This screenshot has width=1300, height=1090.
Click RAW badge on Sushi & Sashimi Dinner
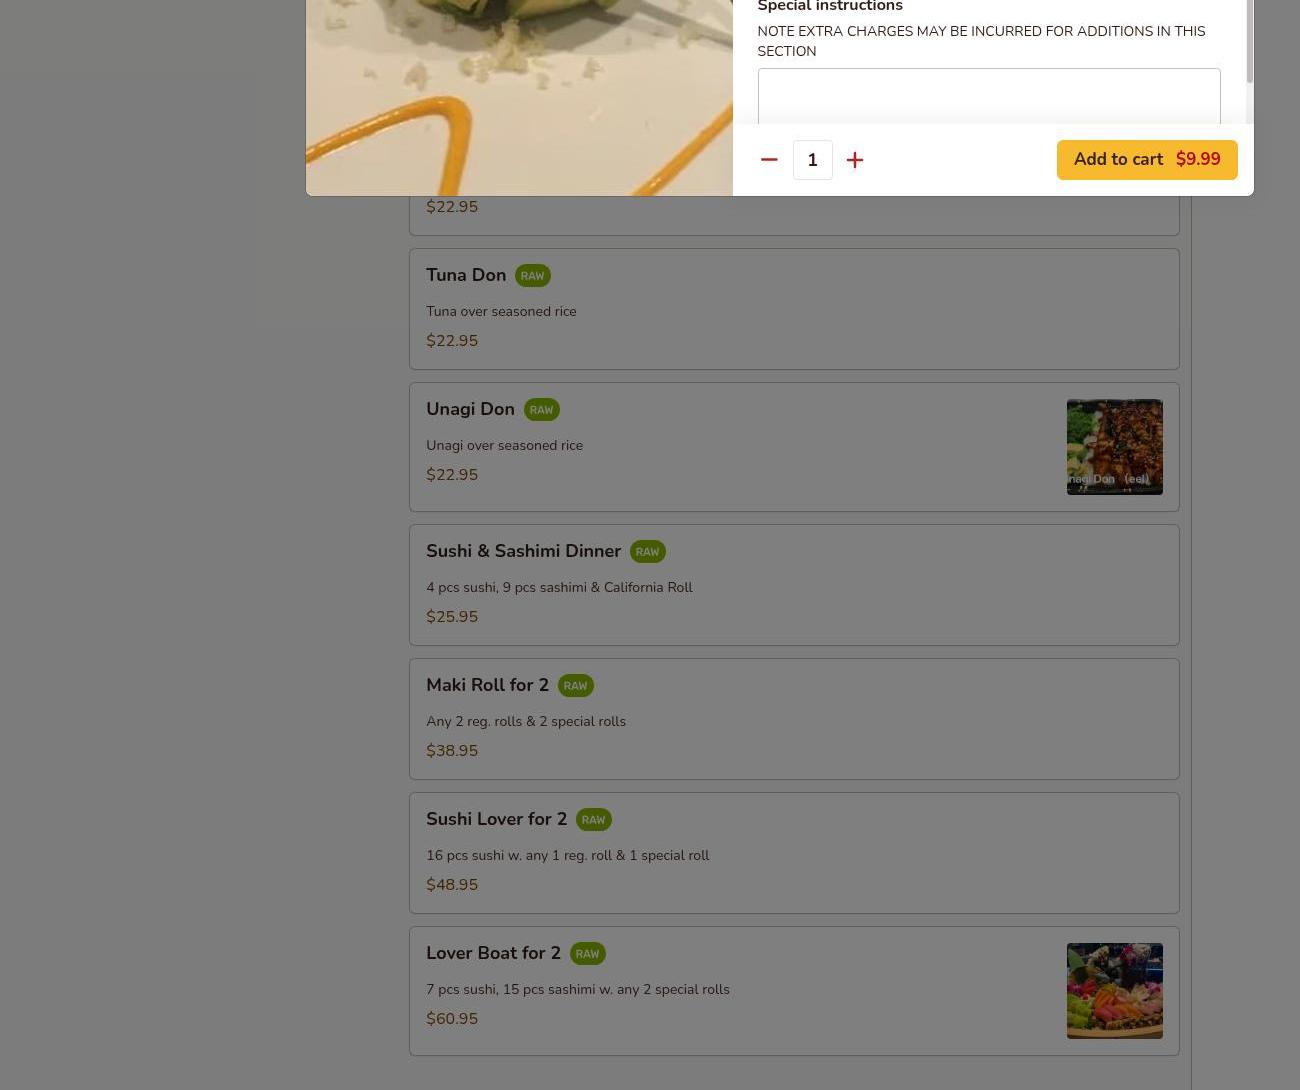pyautogui.click(x=647, y=552)
